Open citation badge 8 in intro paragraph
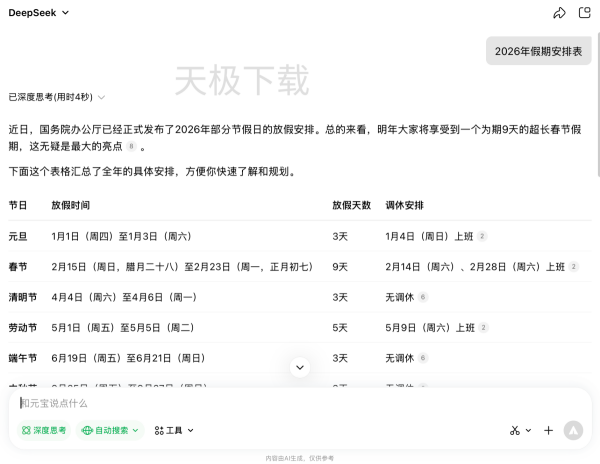 tap(131, 146)
